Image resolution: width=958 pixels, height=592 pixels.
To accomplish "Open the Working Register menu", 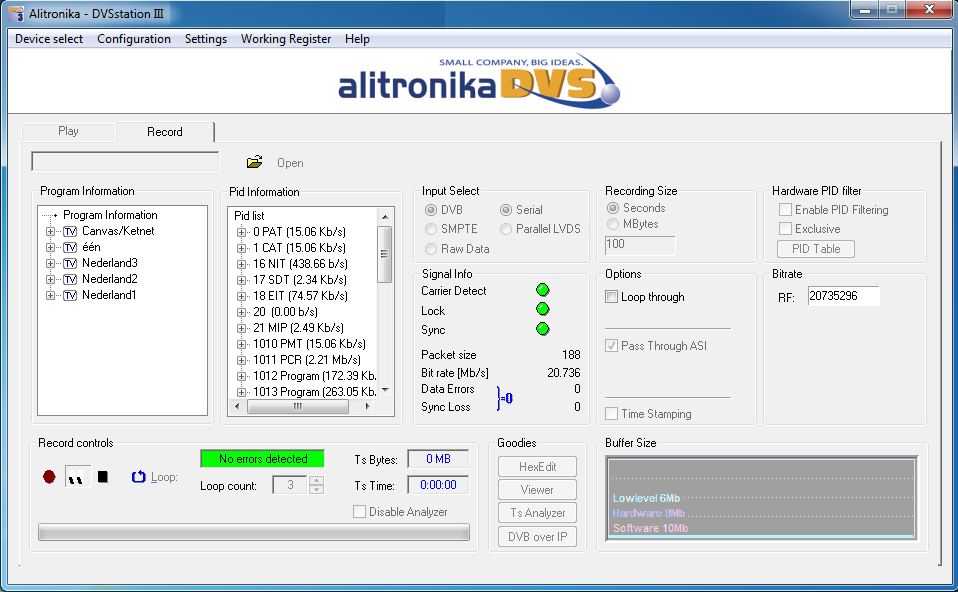I will tap(285, 39).
